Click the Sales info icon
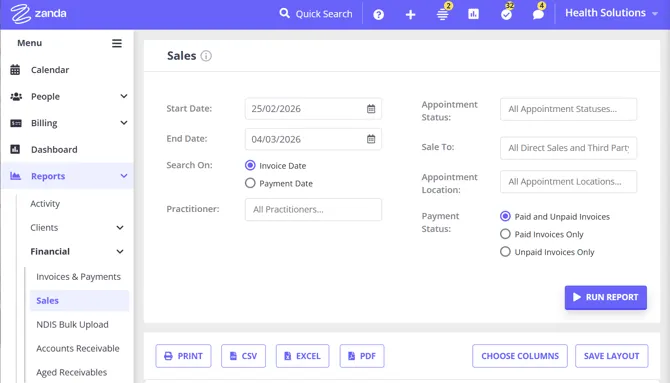Screen dimensions: 670x383 (206, 56)
